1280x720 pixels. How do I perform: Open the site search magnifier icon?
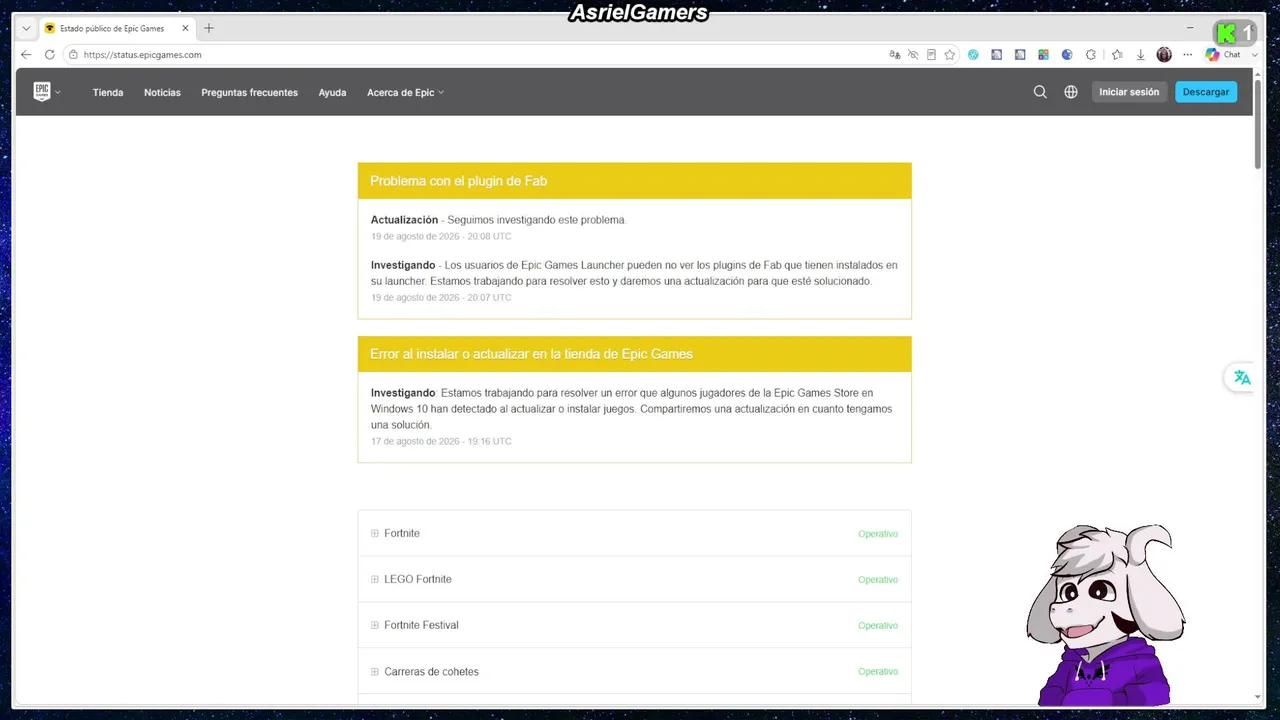click(1040, 92)
